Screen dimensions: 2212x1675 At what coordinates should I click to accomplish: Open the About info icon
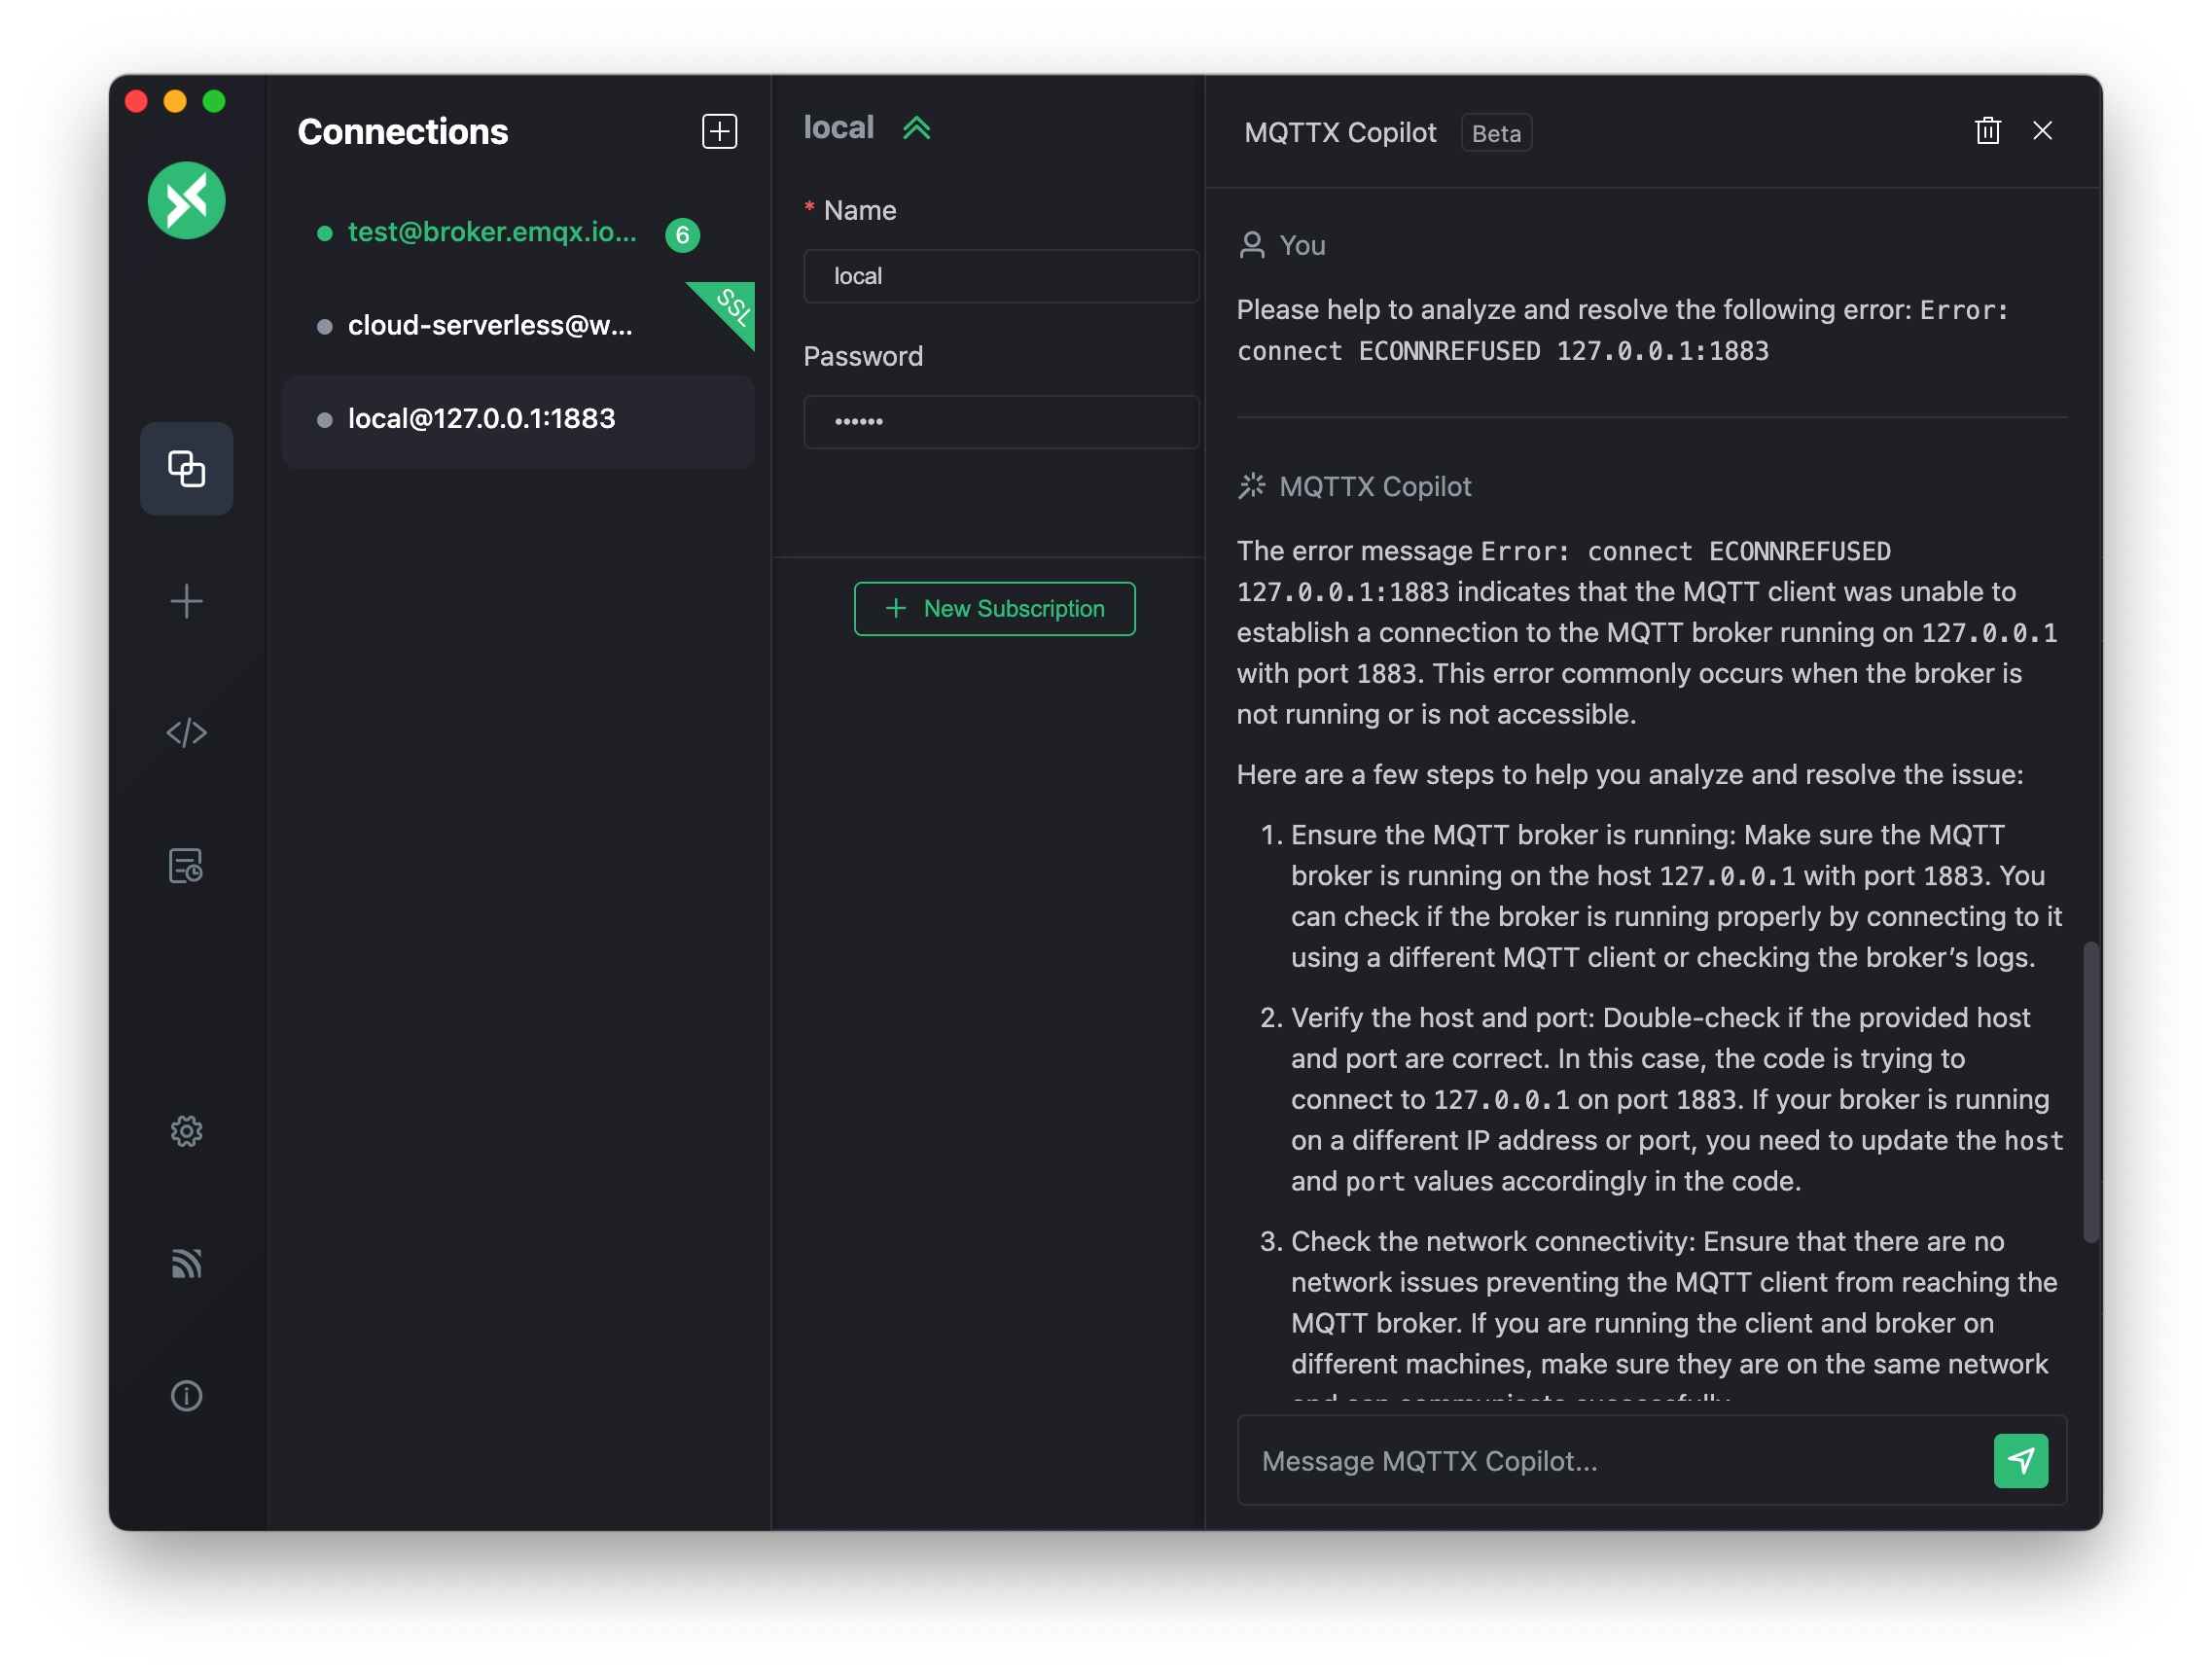pos(186,1395)
